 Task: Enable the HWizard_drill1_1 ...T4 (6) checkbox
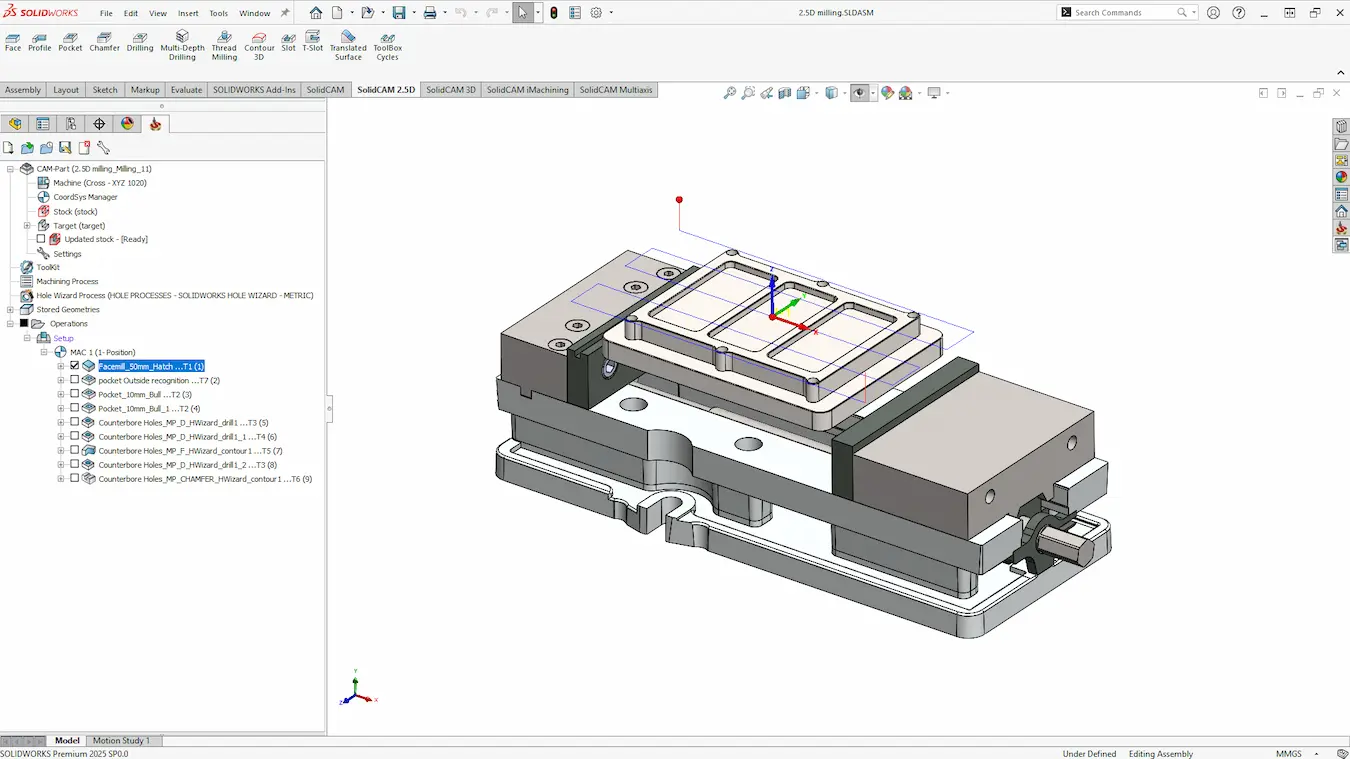pyautogui.click(x=74, y=436)
